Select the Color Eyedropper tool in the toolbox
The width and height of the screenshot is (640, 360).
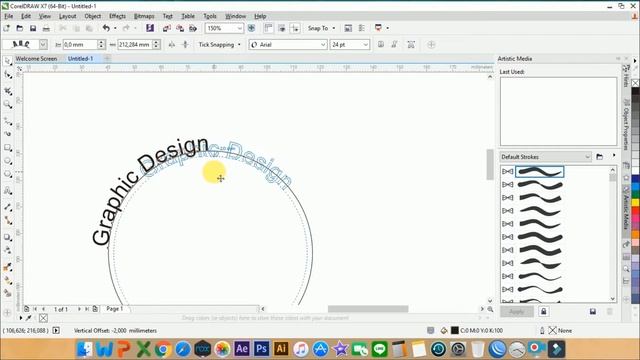[x=7, y=267]
